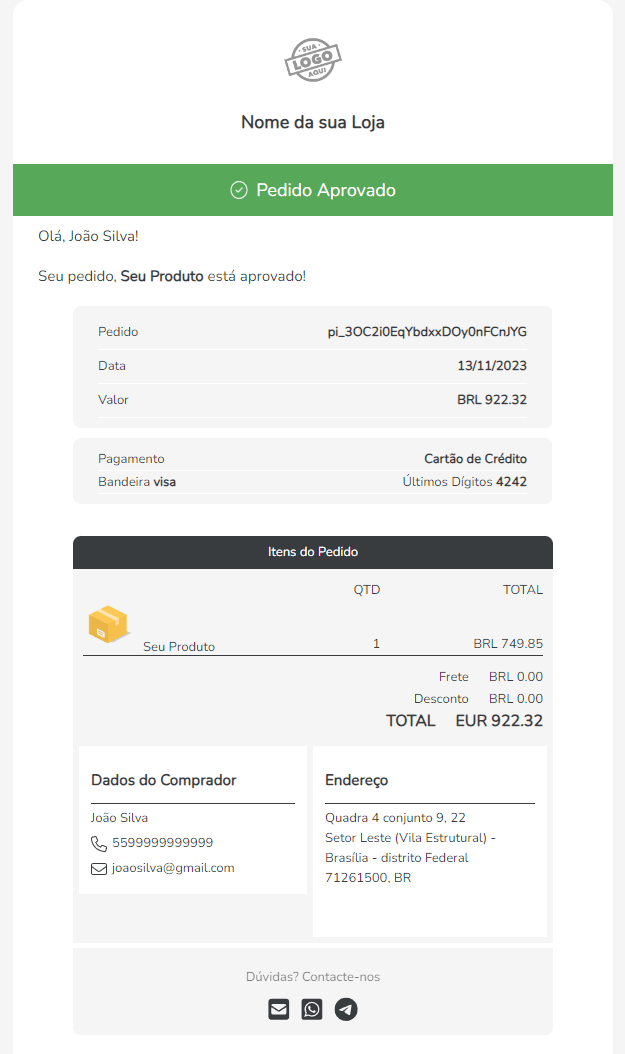Click the approved checkmark circle icon
Viewport: 625px width, 1054px height.
point(239,190)
